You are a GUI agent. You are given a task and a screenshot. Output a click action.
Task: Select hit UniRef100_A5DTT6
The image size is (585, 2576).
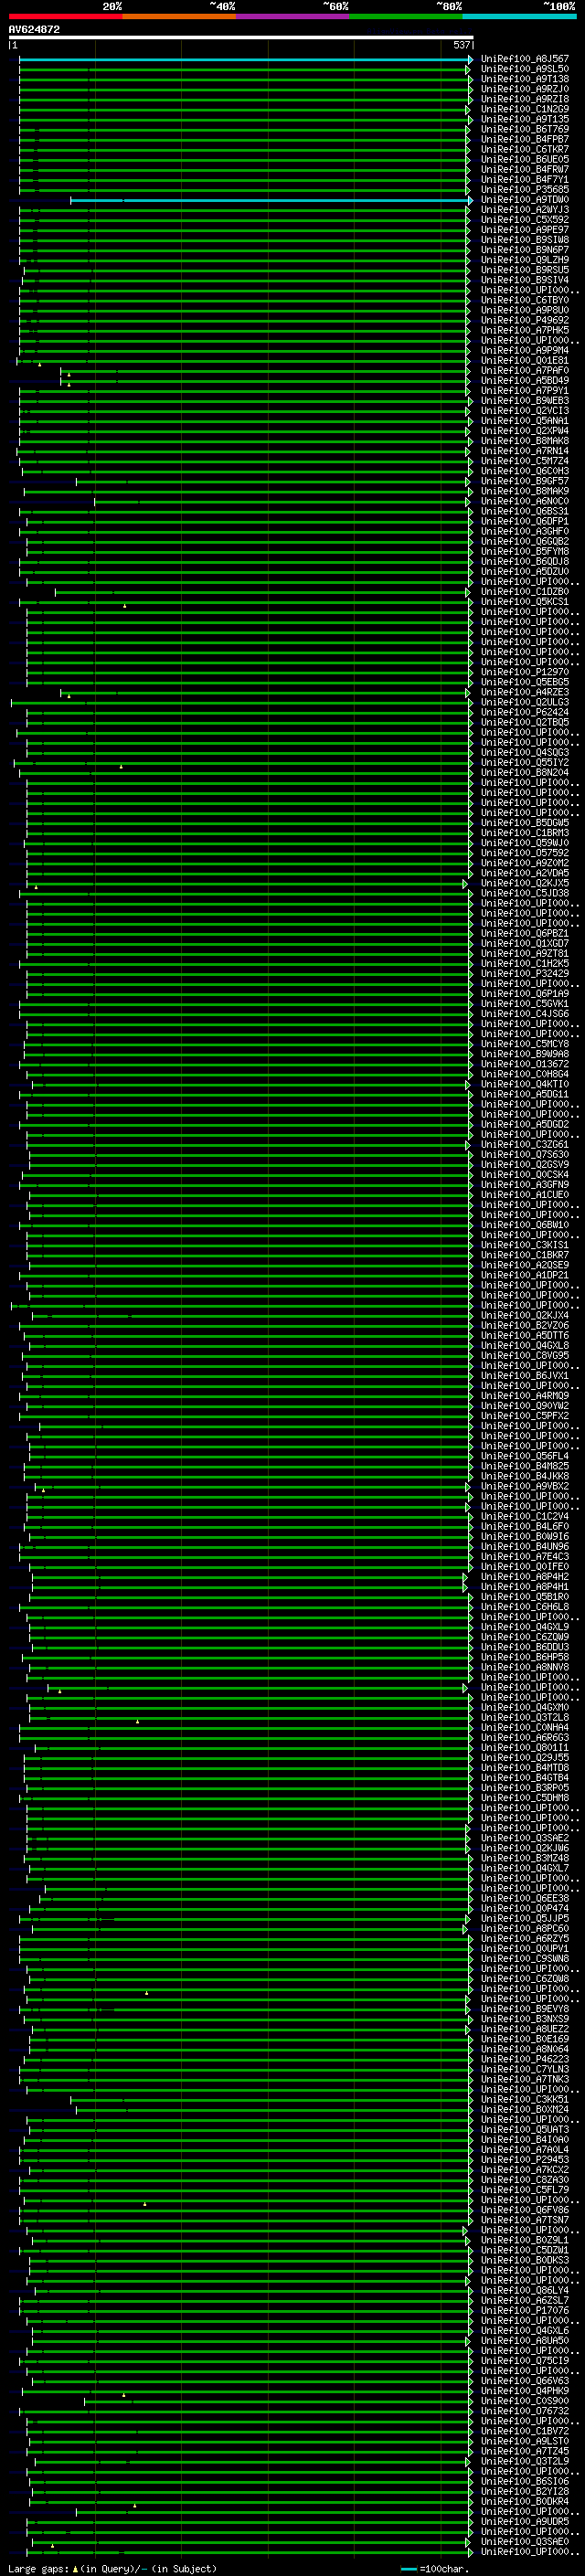click(x=525, y=1336)
